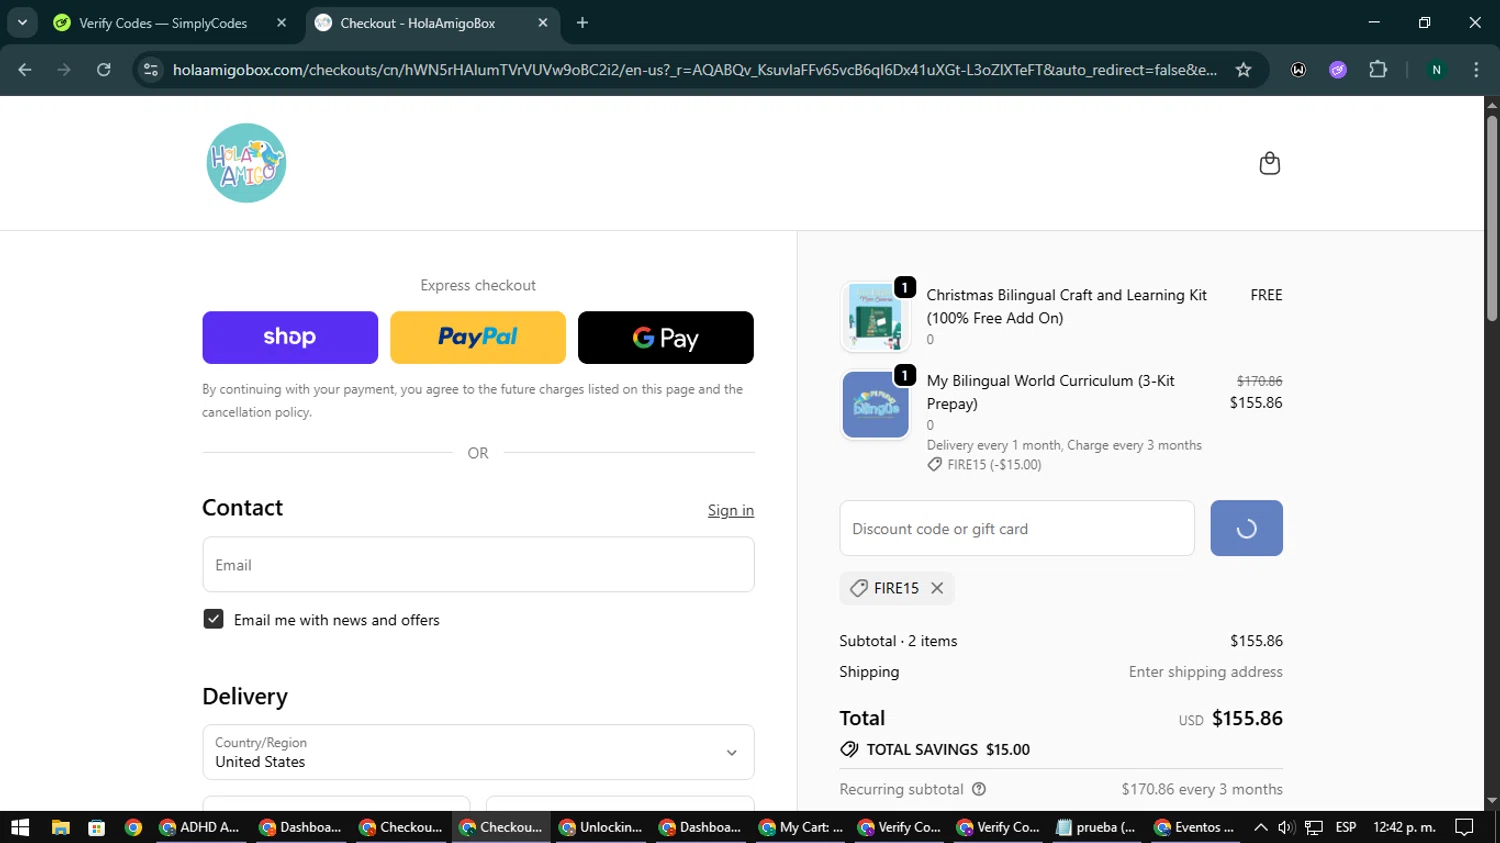Expand the Country/Region dropdown
The width and height of the screenshot is (1500, 843).
tap(478, 752)
